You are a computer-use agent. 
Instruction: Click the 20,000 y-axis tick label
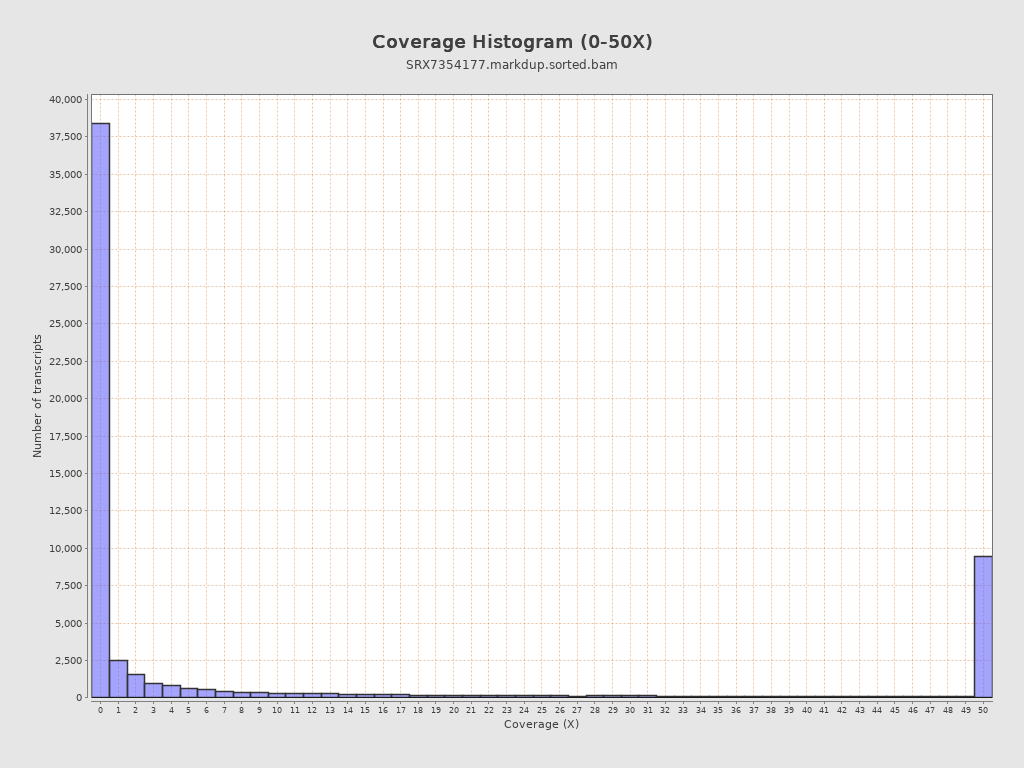pyautogui.click(x=66, y=399)
